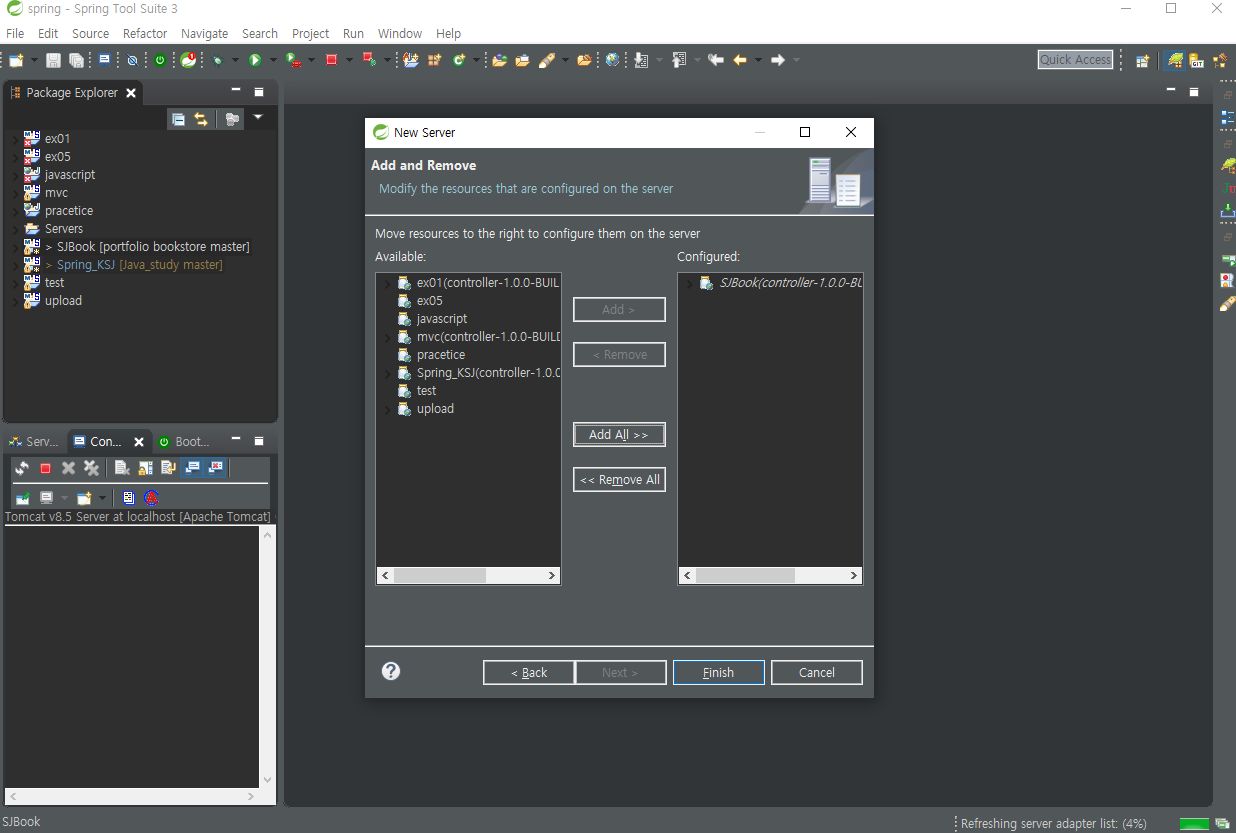Click Remove All Terminated Launches double-X icon
The width and height of the screenshot is (1236, 833).
click(x=91, y=468)
